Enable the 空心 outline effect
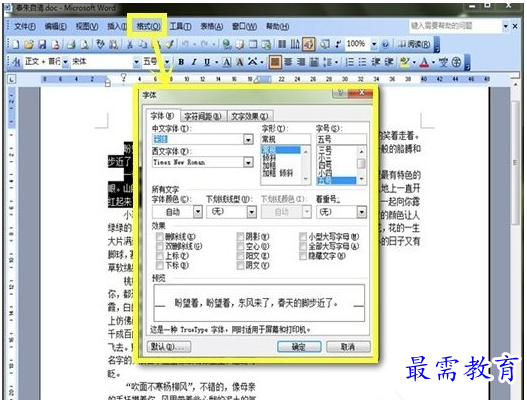Screen dimensions: 527x400 pos(240,246)
